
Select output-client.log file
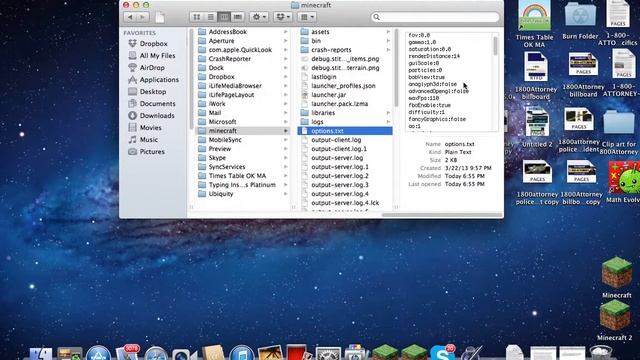(345, 140)
